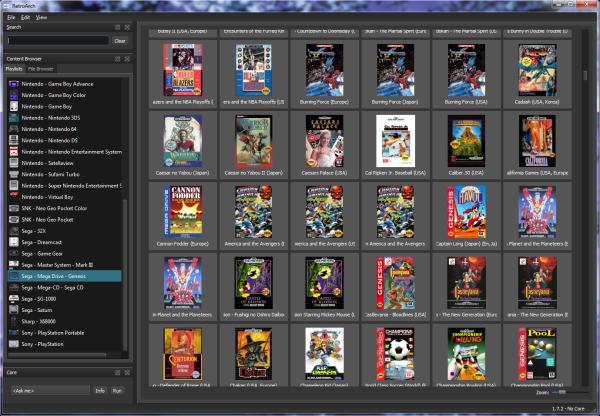Click the Nintendo Game Boy playlist icon
The width and height of the screenshot is (600, 416).
[x=14, y=106]
